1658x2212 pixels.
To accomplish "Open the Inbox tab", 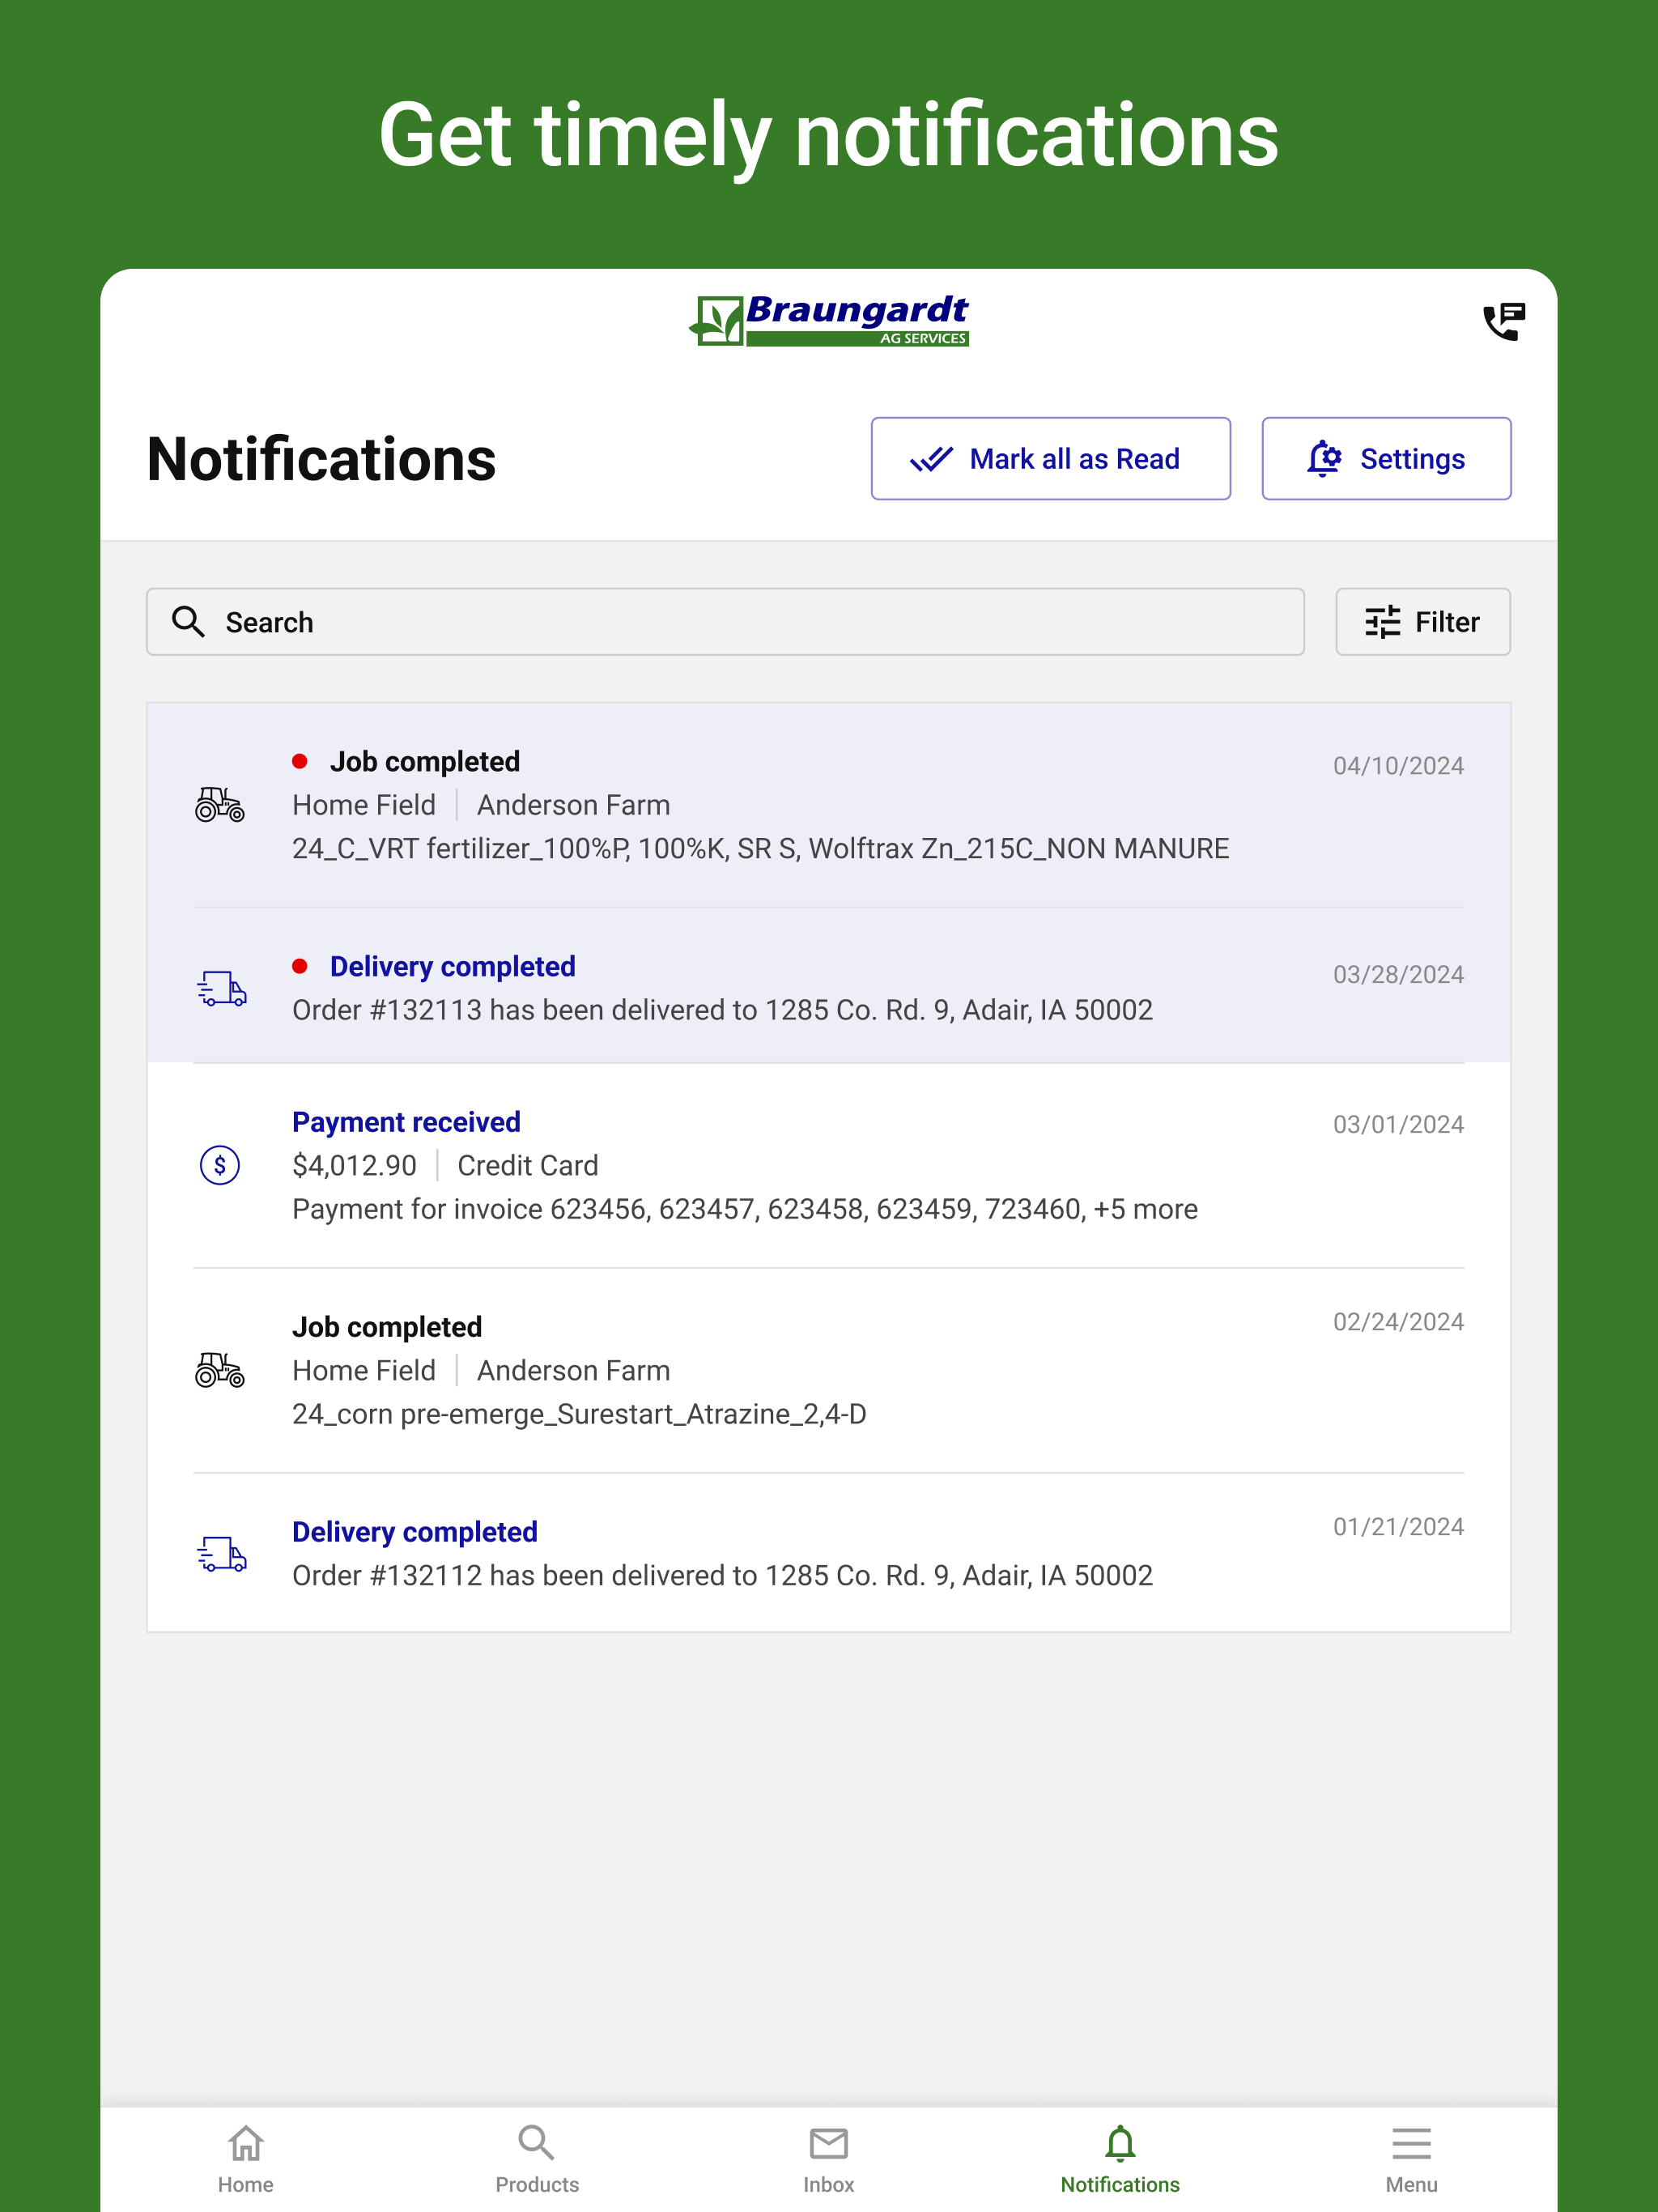I will click(829, 2160).
